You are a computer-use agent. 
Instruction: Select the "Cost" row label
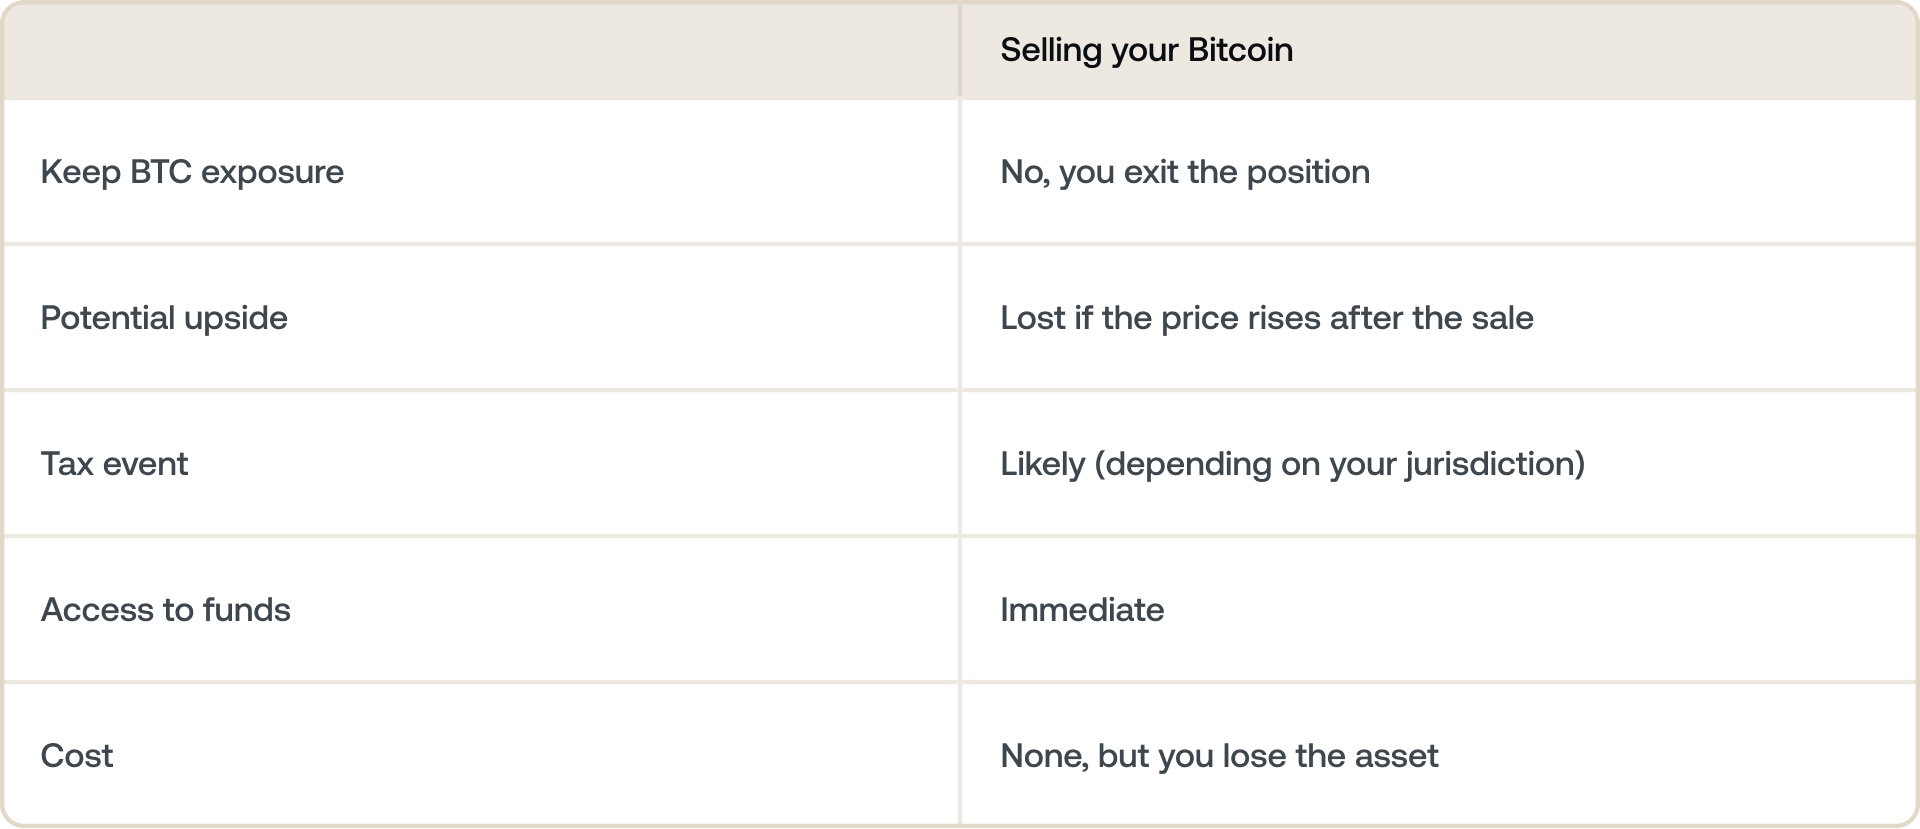coord(77,756)
